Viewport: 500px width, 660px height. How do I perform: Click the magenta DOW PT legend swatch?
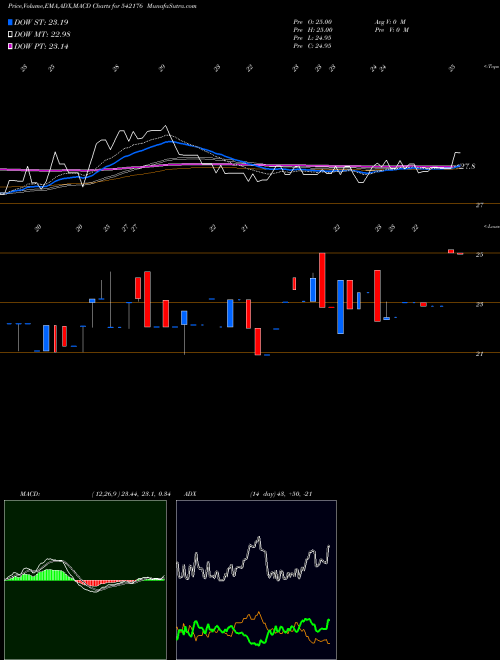10,46
